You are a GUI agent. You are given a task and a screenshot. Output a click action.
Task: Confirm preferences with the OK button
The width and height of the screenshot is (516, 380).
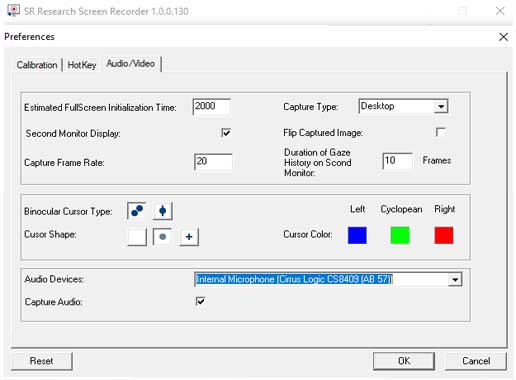[x=404, y=361]
